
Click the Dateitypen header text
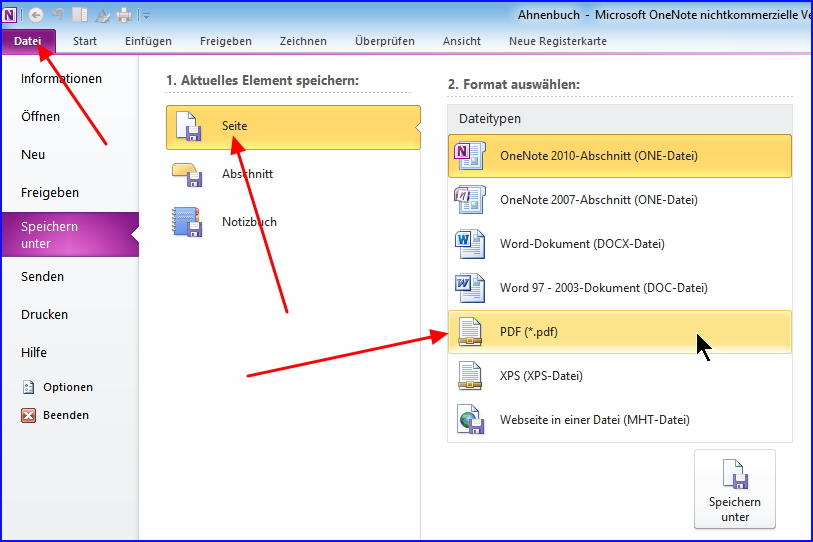(489, 119)
